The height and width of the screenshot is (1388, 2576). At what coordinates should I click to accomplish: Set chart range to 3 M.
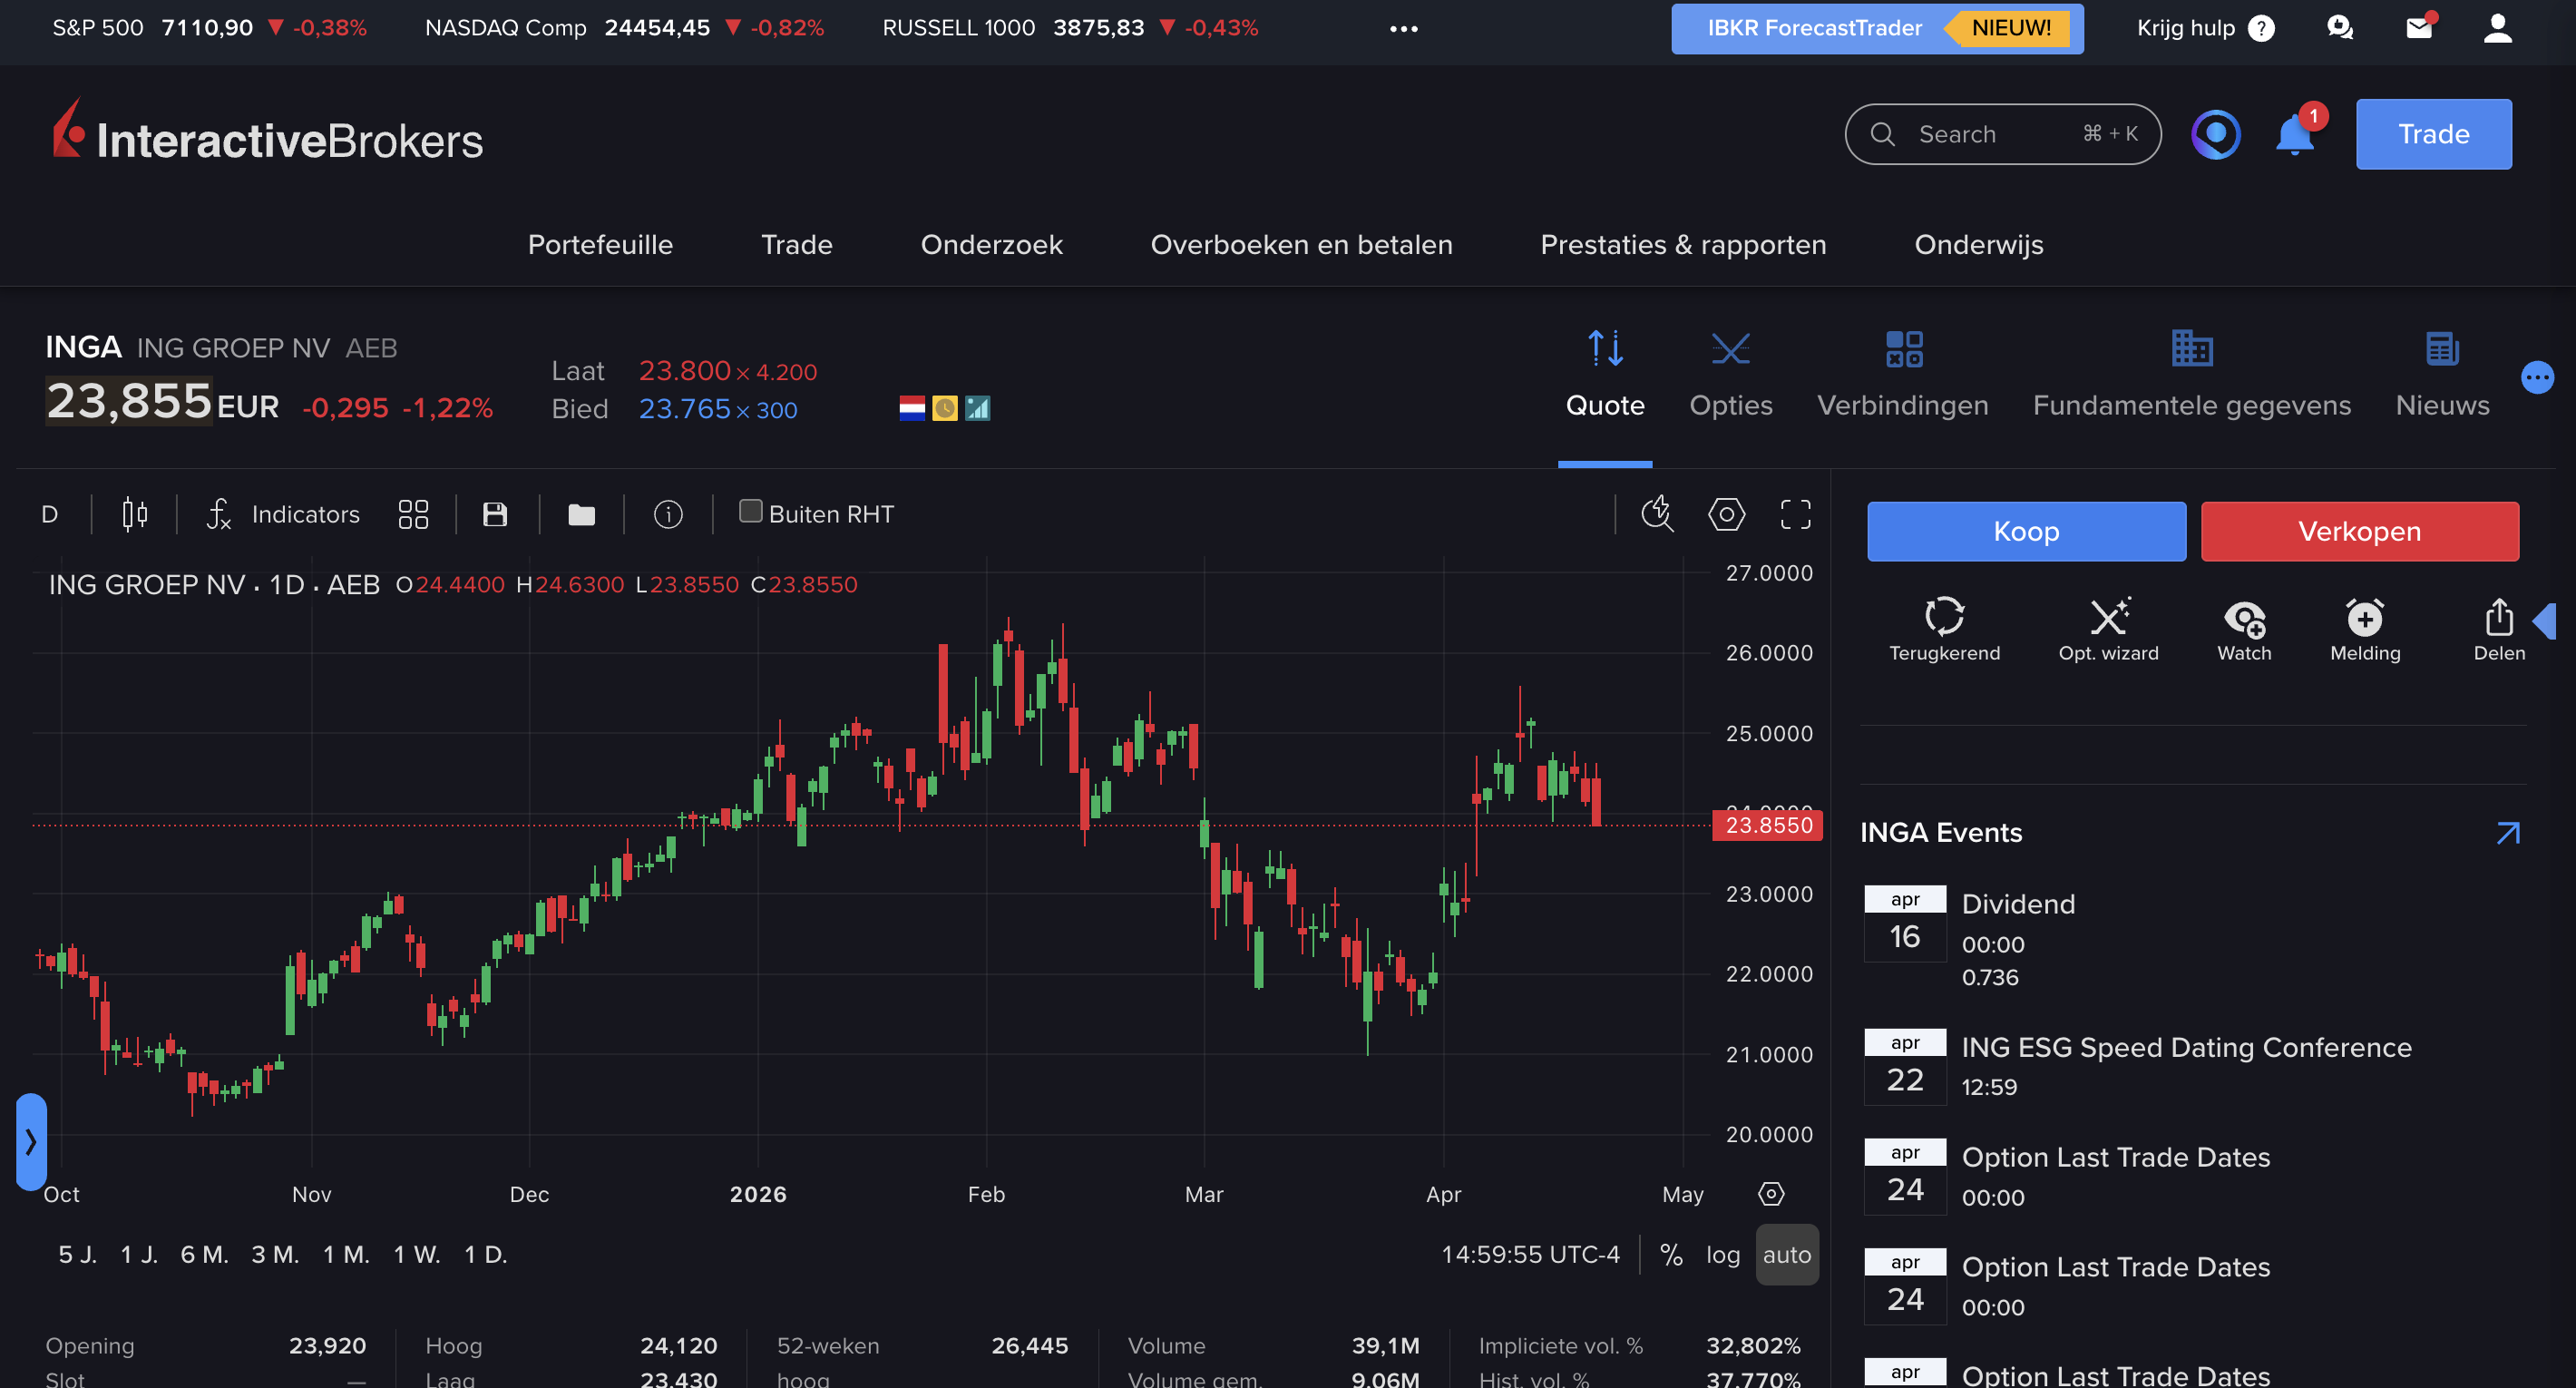[275, 1255]
